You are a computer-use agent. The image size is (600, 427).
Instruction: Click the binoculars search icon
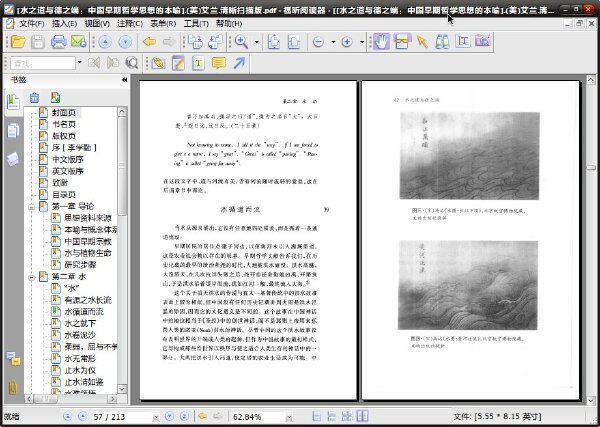[x=442, y=41]
